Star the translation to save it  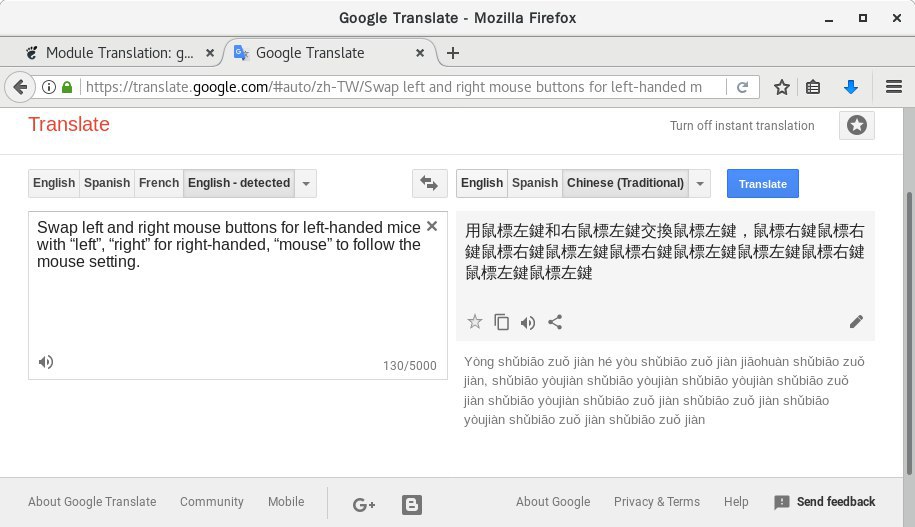pos(475,322)
